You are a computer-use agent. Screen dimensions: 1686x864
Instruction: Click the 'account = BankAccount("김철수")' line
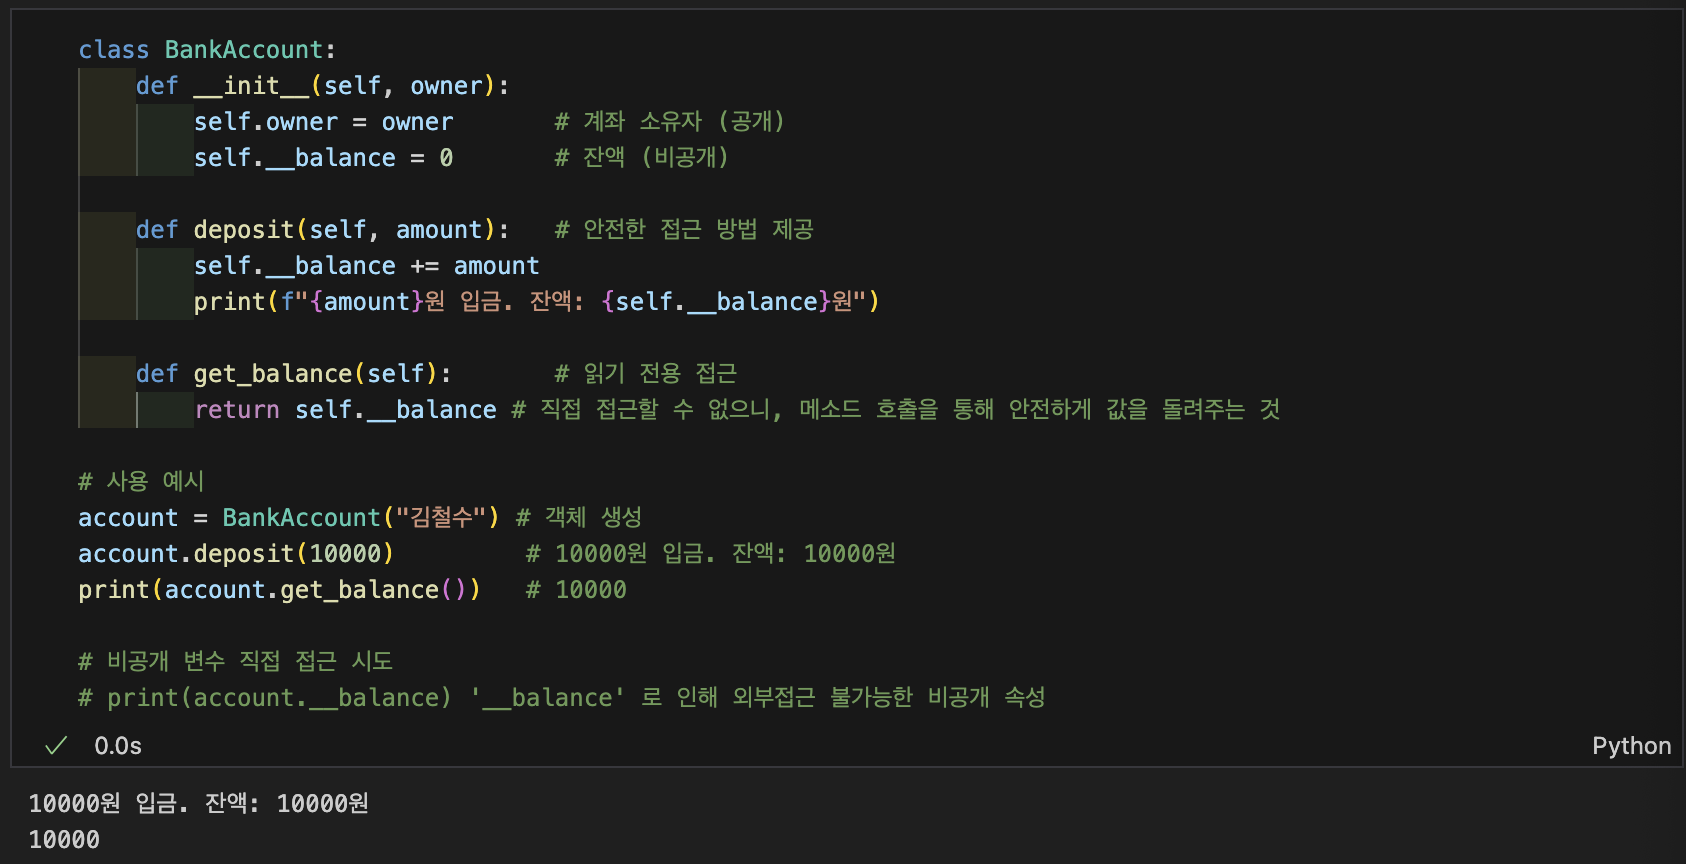click(288, 518)
